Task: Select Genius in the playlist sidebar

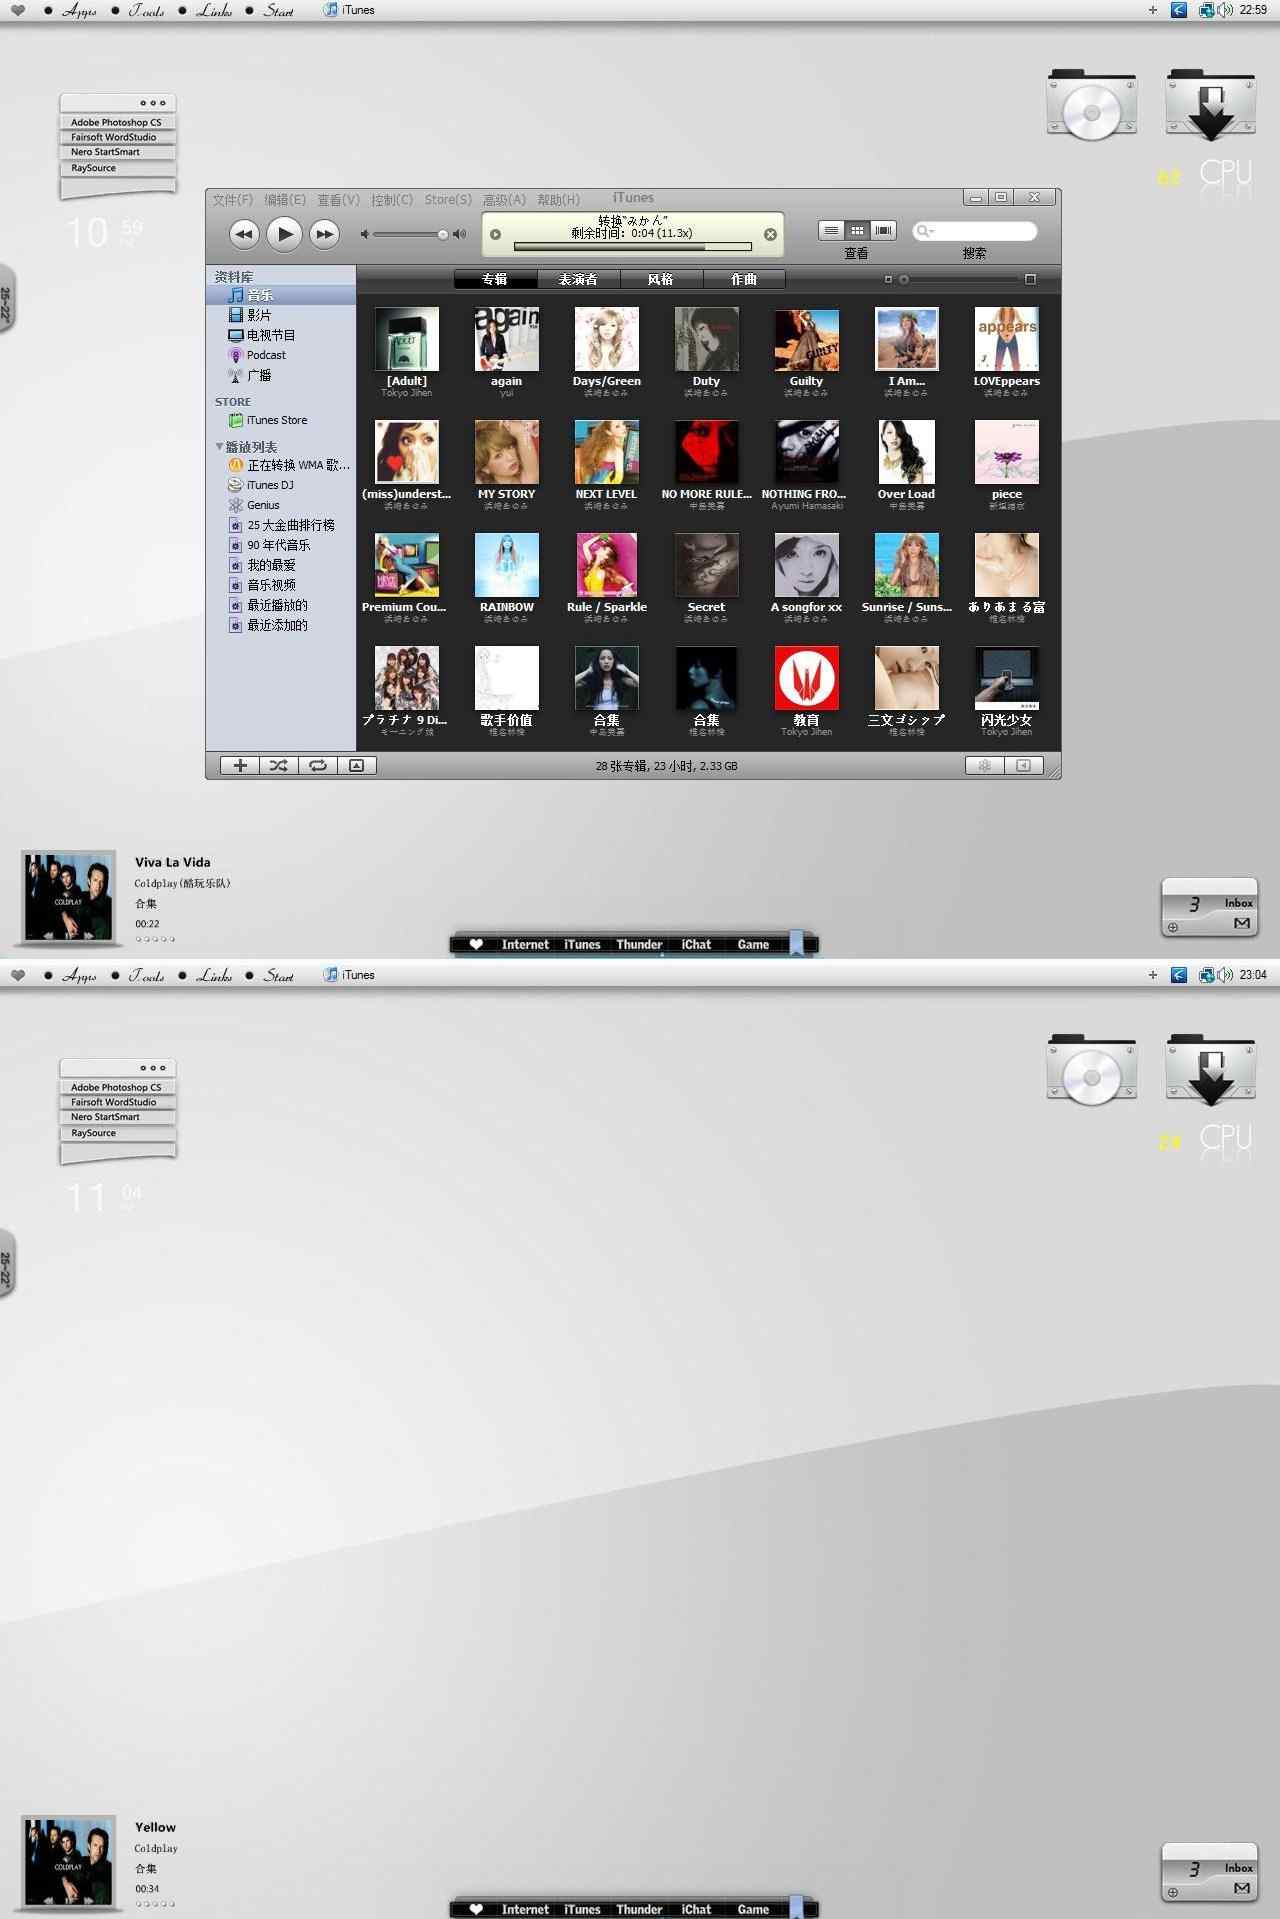Action: (281, 505)
